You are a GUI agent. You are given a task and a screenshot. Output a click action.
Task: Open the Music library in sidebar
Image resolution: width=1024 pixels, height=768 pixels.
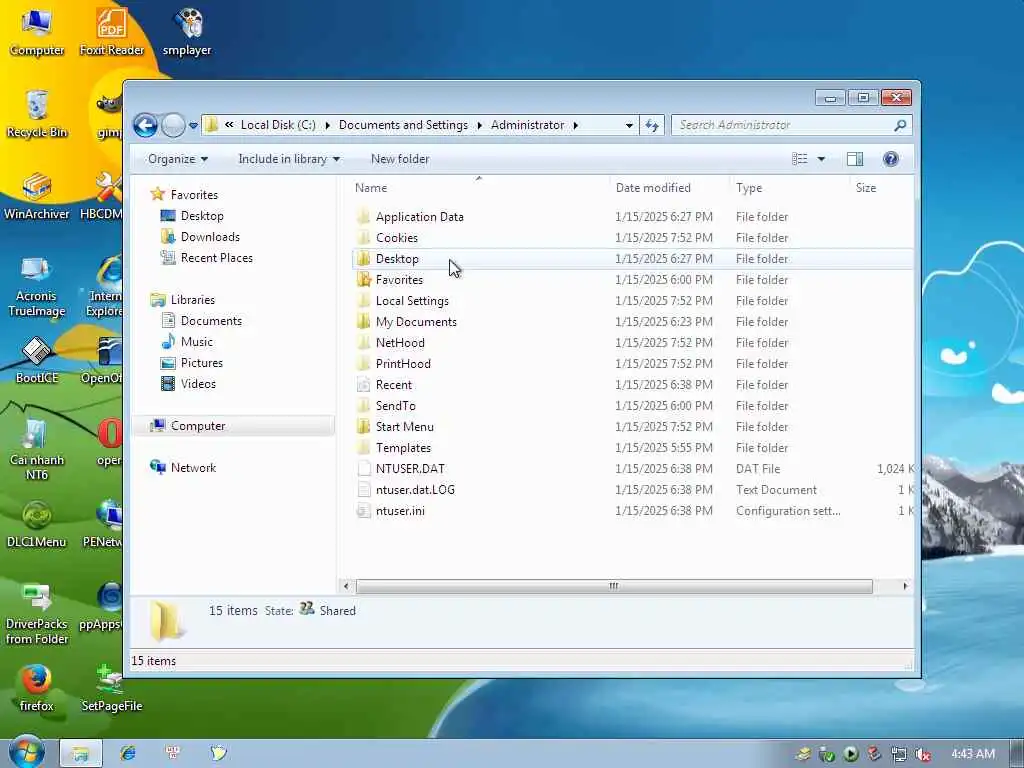coord(197,342)
